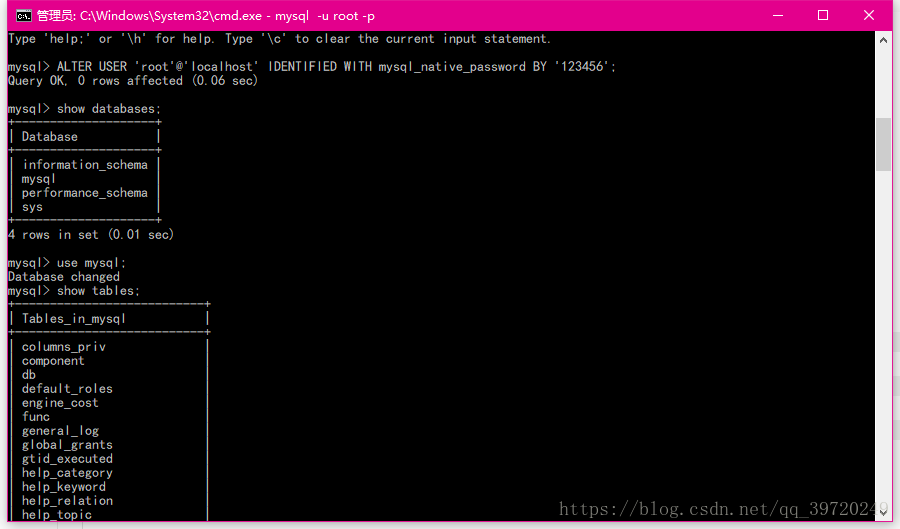Click the 'general_log' table row
Viewport: 900px width, 529px height.
click(x=60, y=431)
